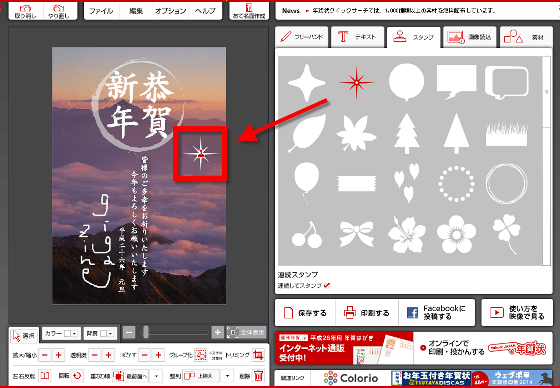
Task: Toggle the continuous stamp checkmark
Action: coord(327,285)
